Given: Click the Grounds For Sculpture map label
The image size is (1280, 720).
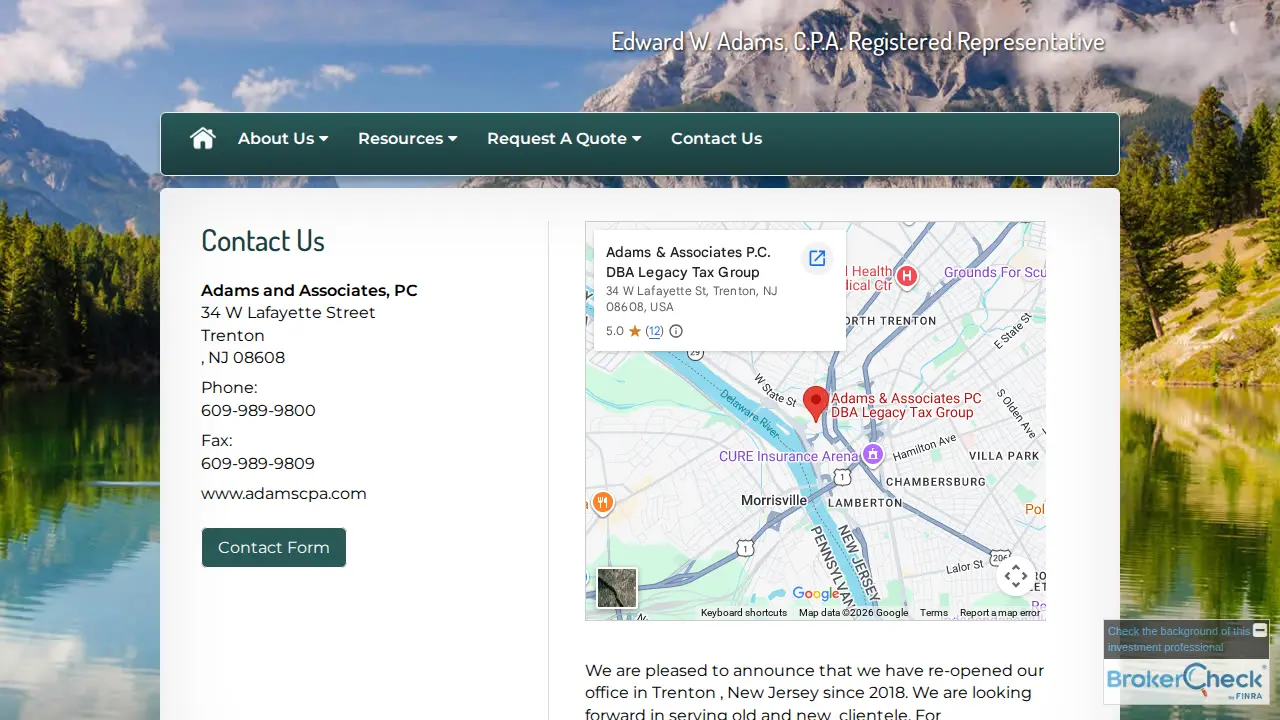Looking at the screenshot, I should tap(995, 272).
